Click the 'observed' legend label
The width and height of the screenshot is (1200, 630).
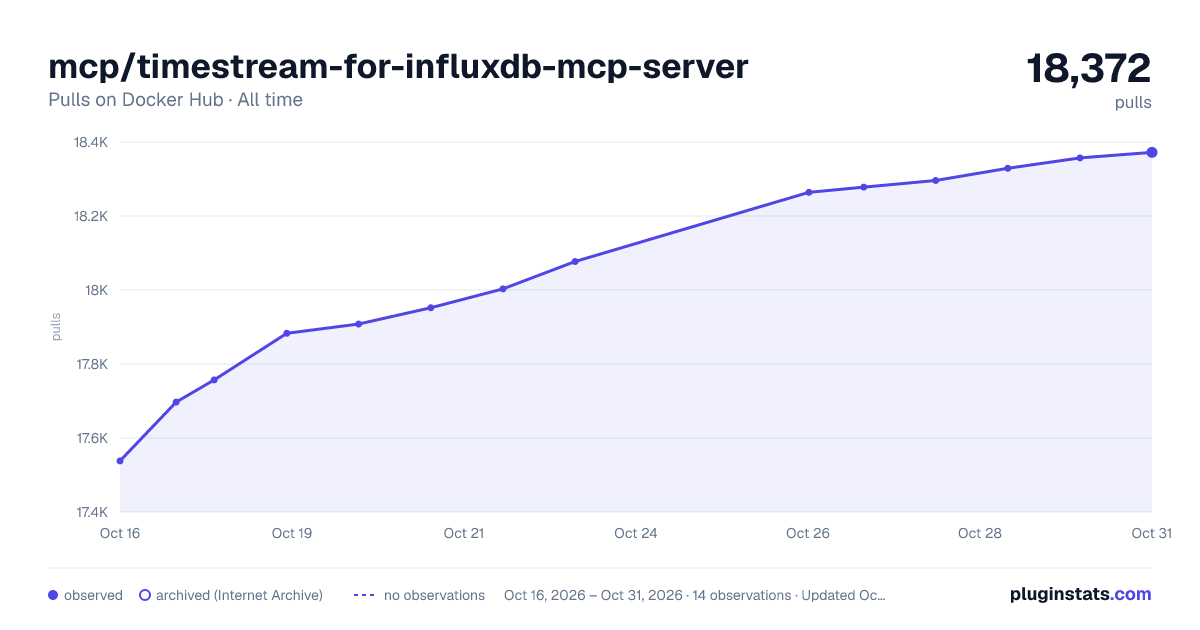[x=93, y=595]
